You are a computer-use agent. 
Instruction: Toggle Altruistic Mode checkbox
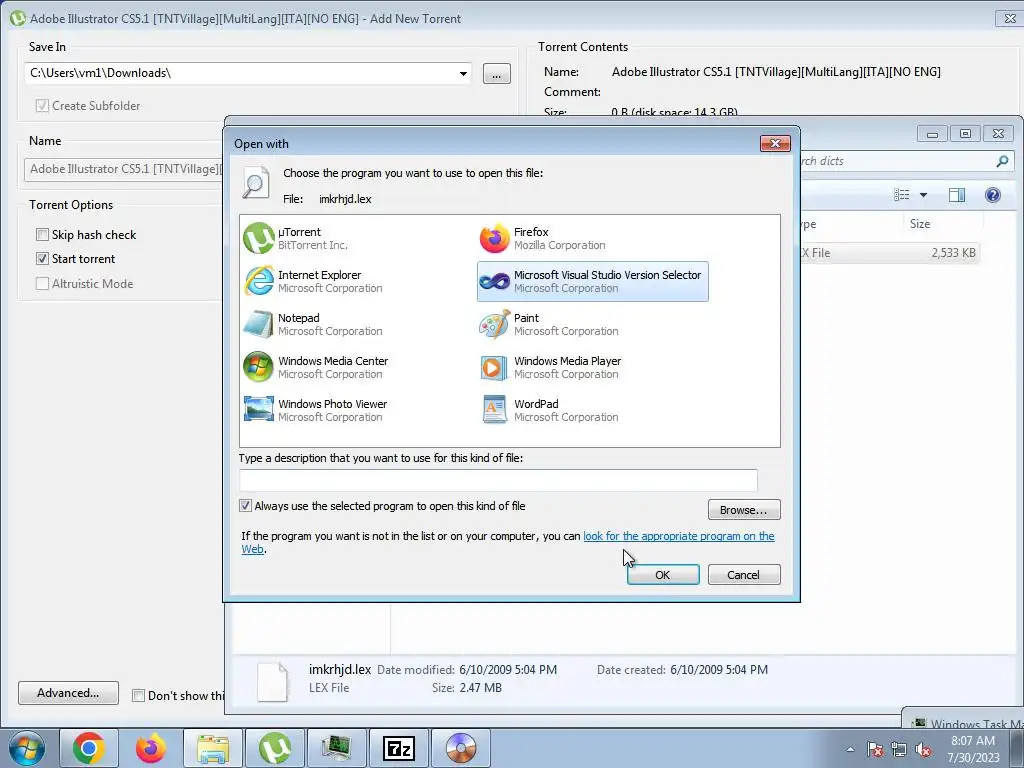[42, 283]
